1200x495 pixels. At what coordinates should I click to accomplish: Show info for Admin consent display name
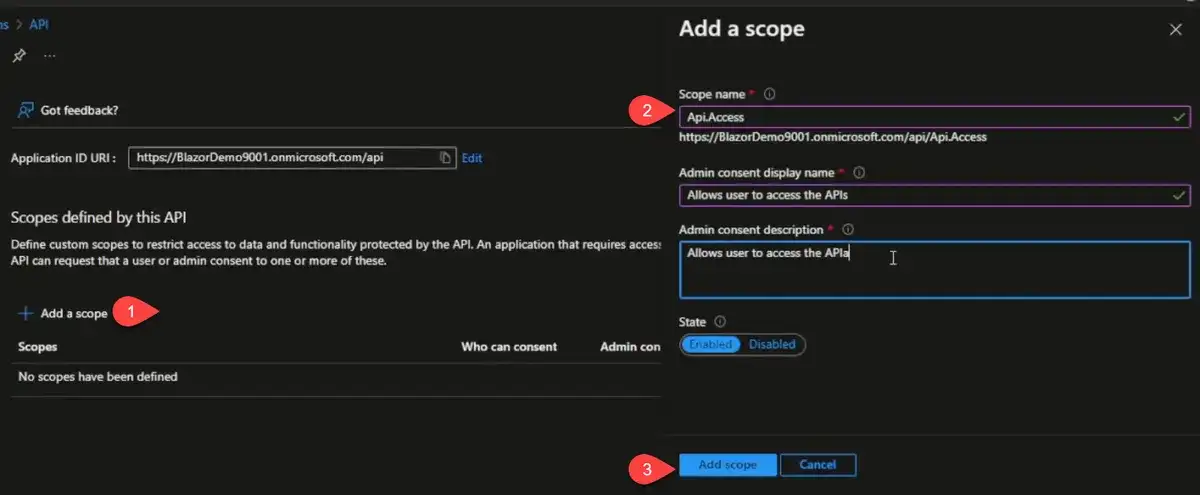tap(860, 172)
